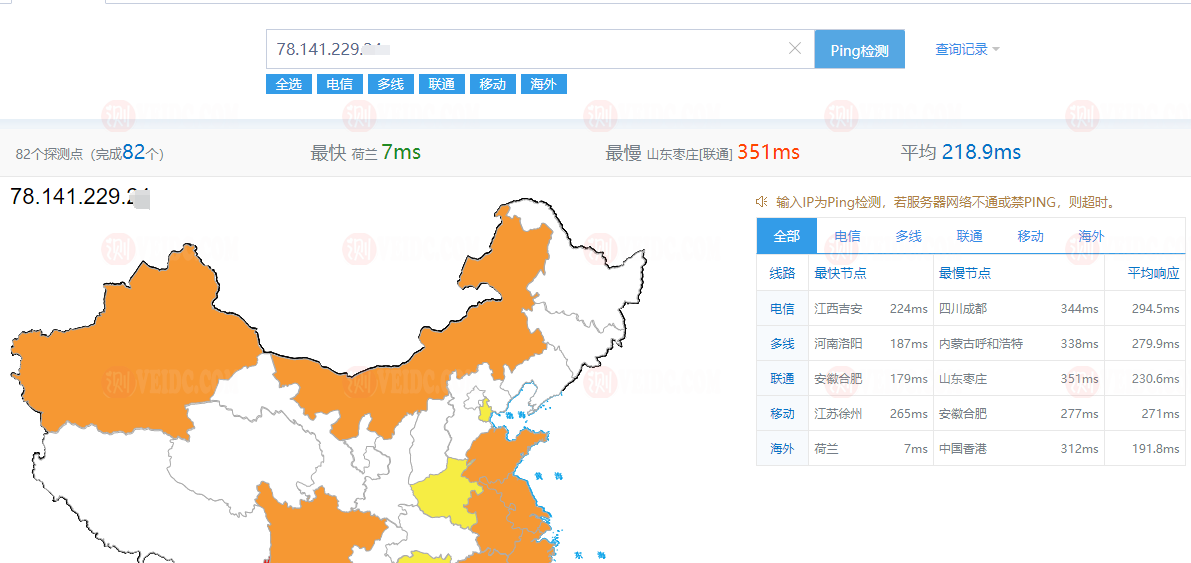Image resolution: width=1191 pixels, height=563 pixels.
Task: Click the 294.5ms average value
Action: coord(1155,308)
